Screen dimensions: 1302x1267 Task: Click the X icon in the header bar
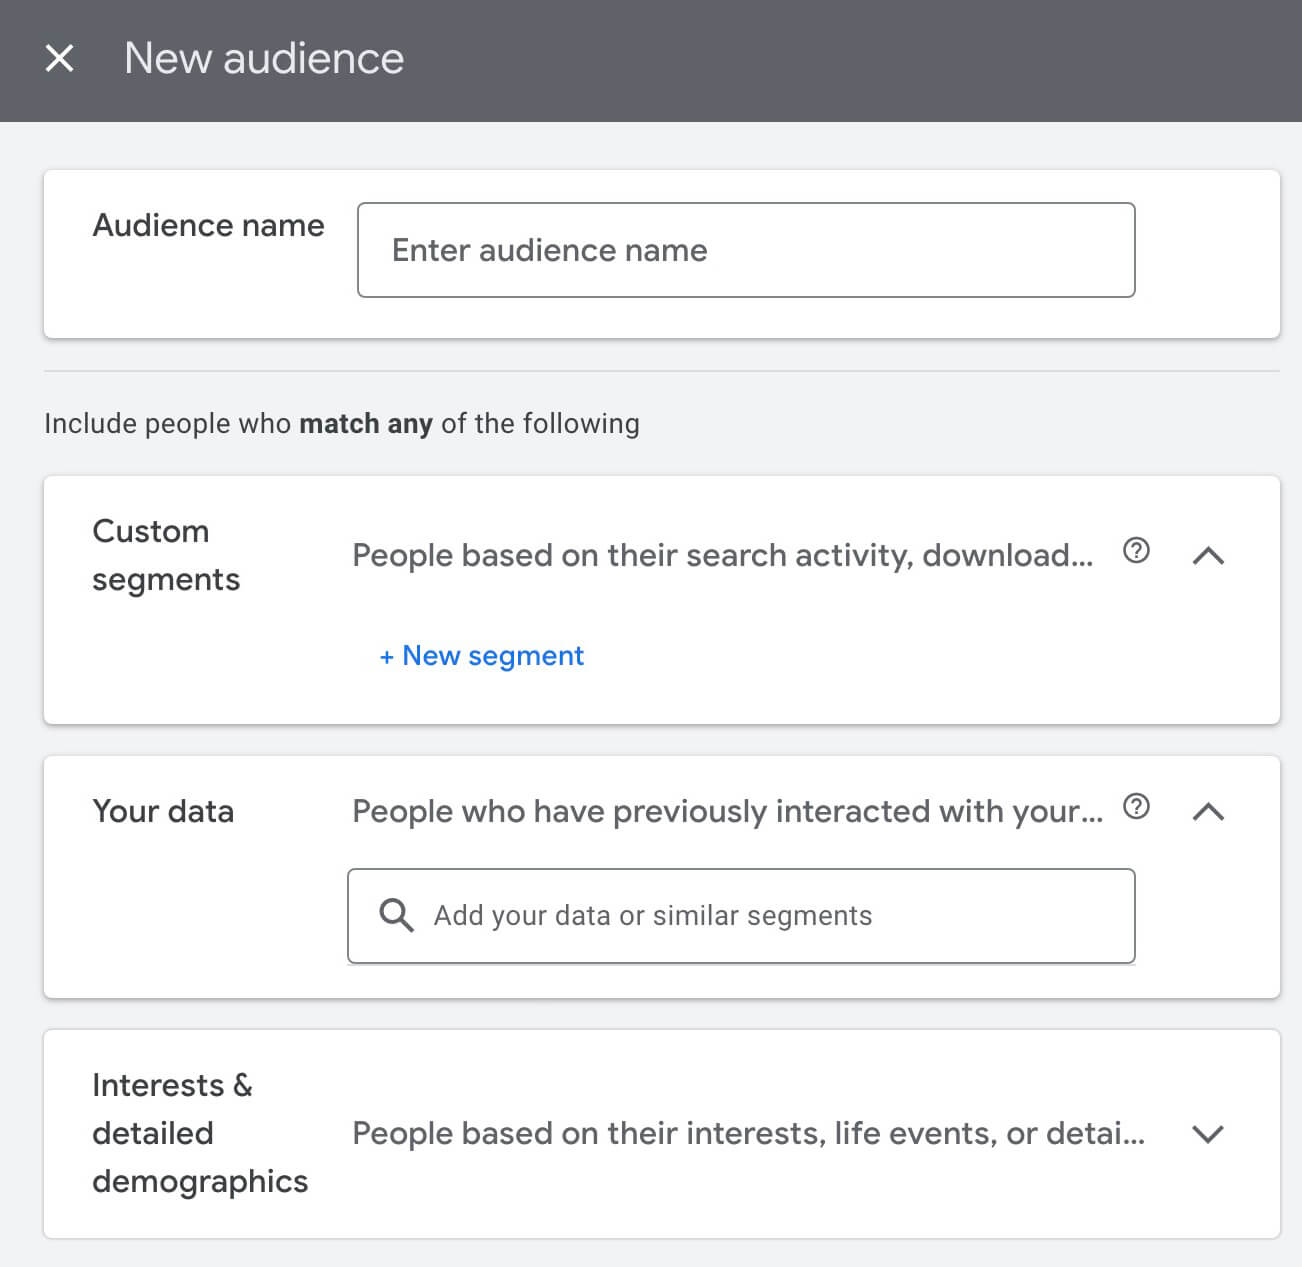click(62, 58)
